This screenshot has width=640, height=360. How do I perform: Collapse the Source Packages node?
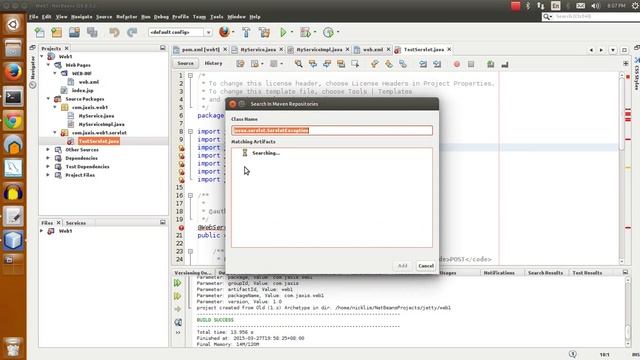[x=49, y=99]
